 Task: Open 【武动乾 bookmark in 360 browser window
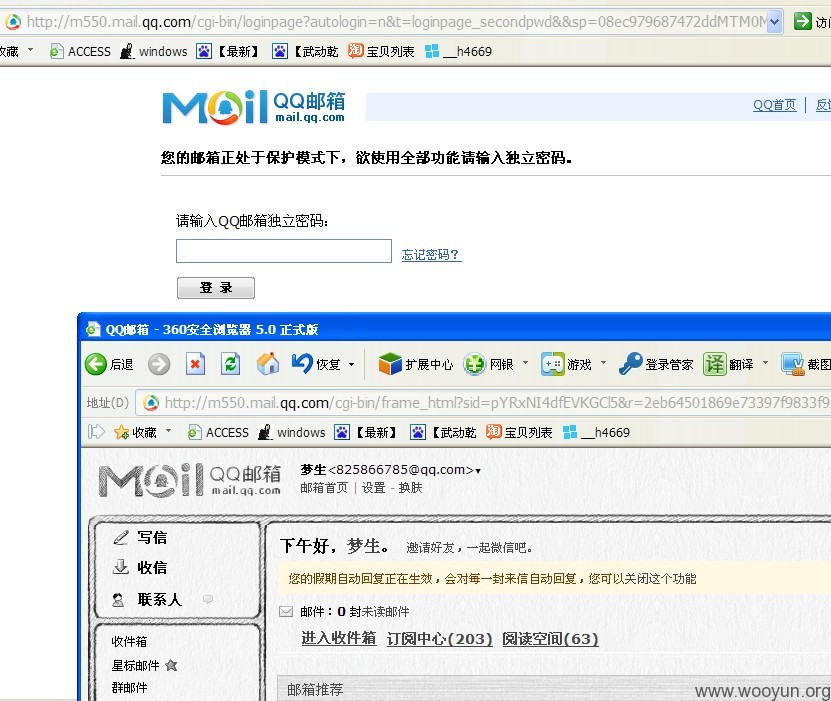tap(443, 432)
